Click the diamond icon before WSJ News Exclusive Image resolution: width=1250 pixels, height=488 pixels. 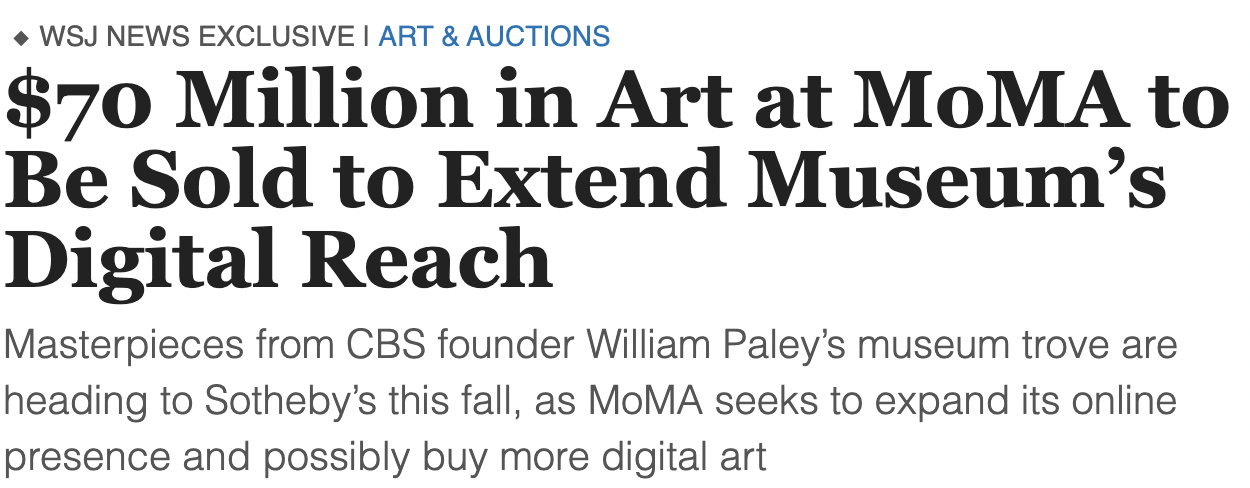tap(21, 39)
